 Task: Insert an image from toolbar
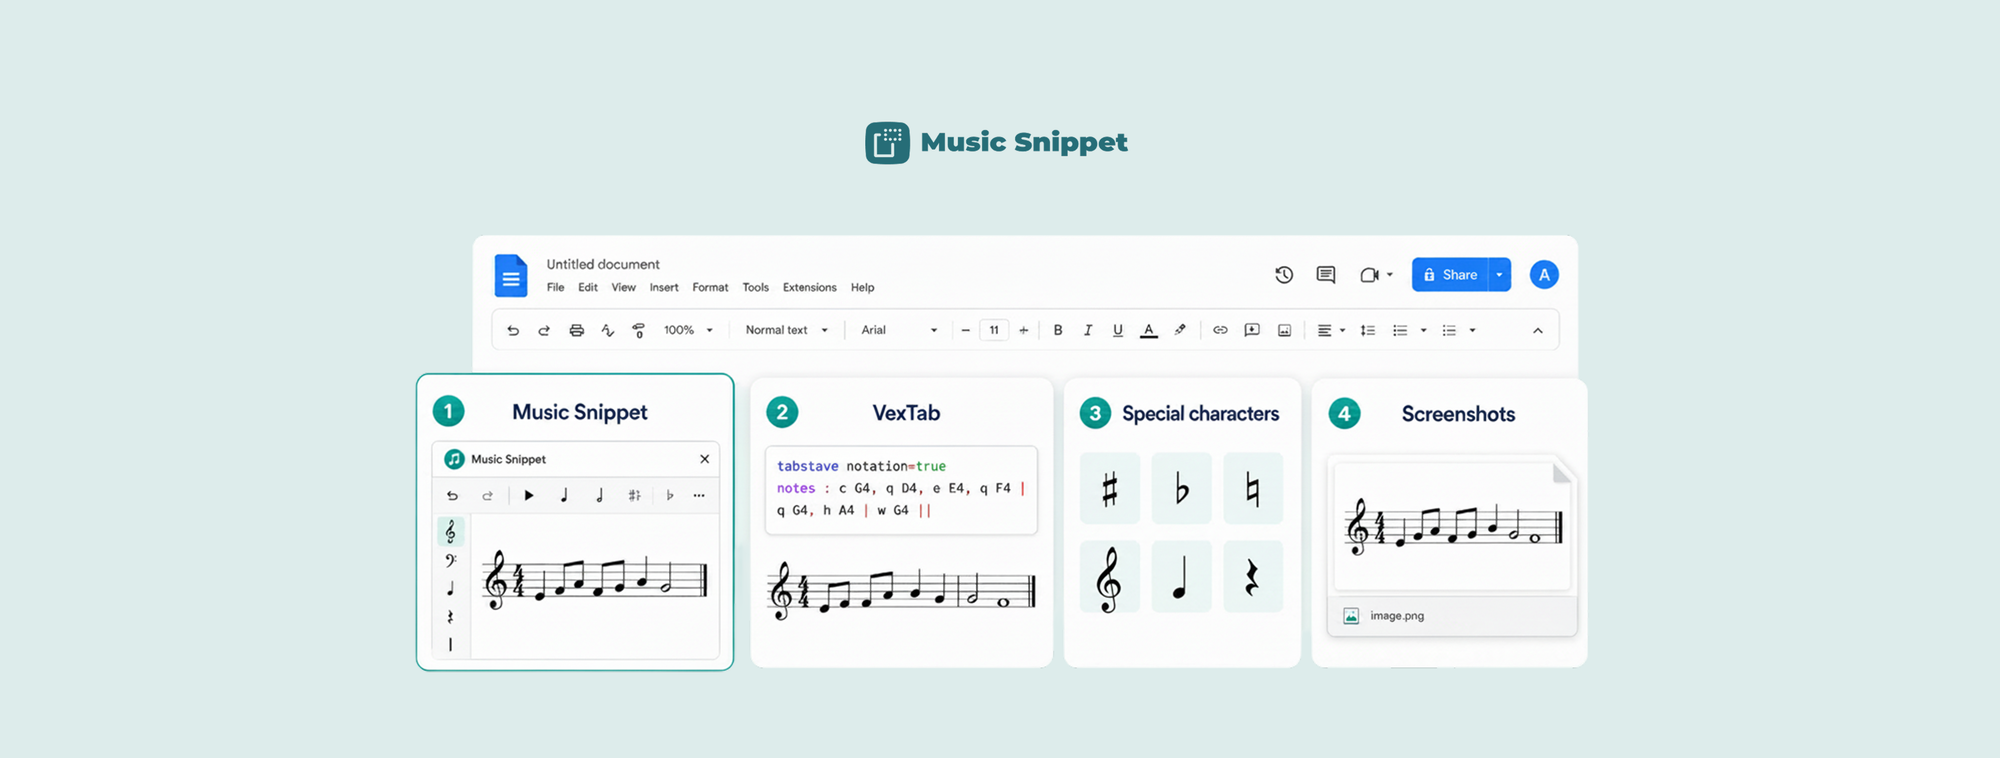coord(1284,330)
